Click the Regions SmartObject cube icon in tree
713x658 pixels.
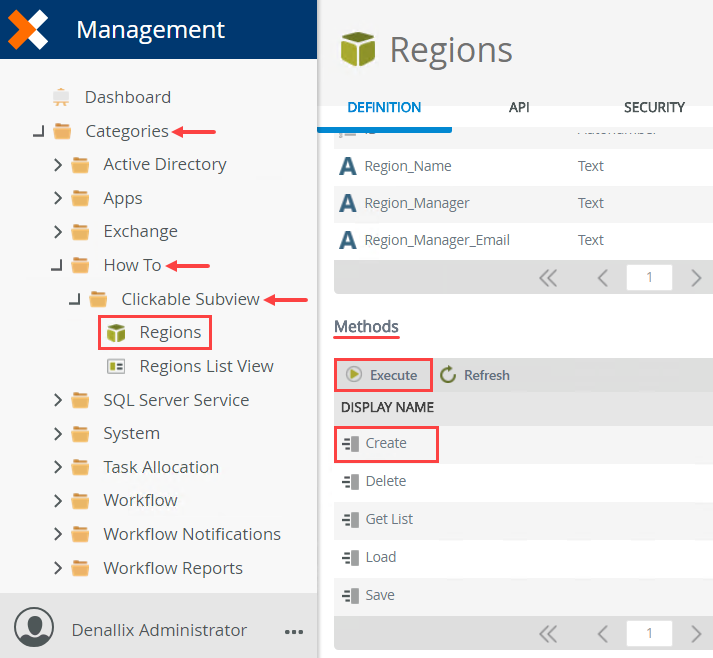pos(116,332)
